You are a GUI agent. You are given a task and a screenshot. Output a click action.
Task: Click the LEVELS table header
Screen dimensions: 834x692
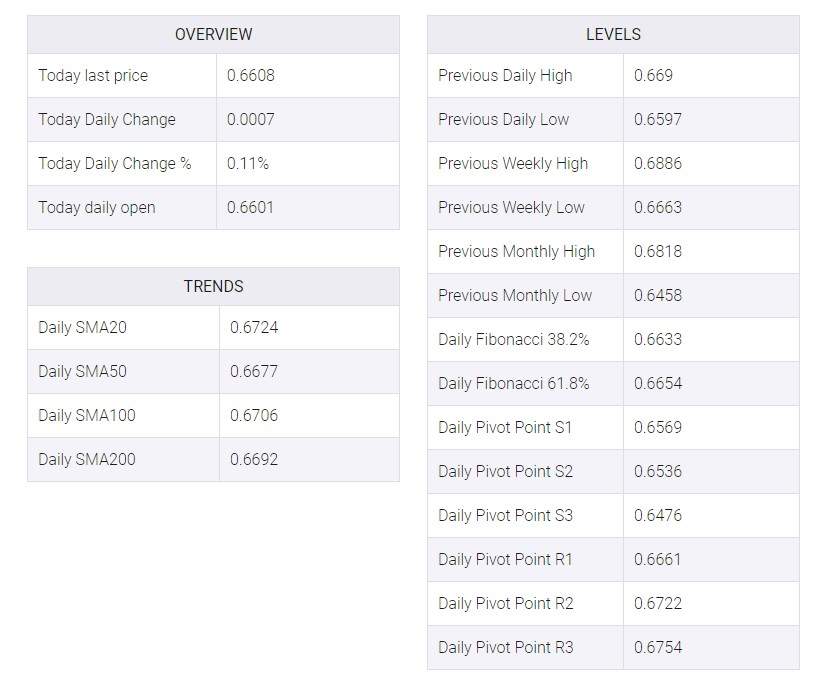pos(613,35)
